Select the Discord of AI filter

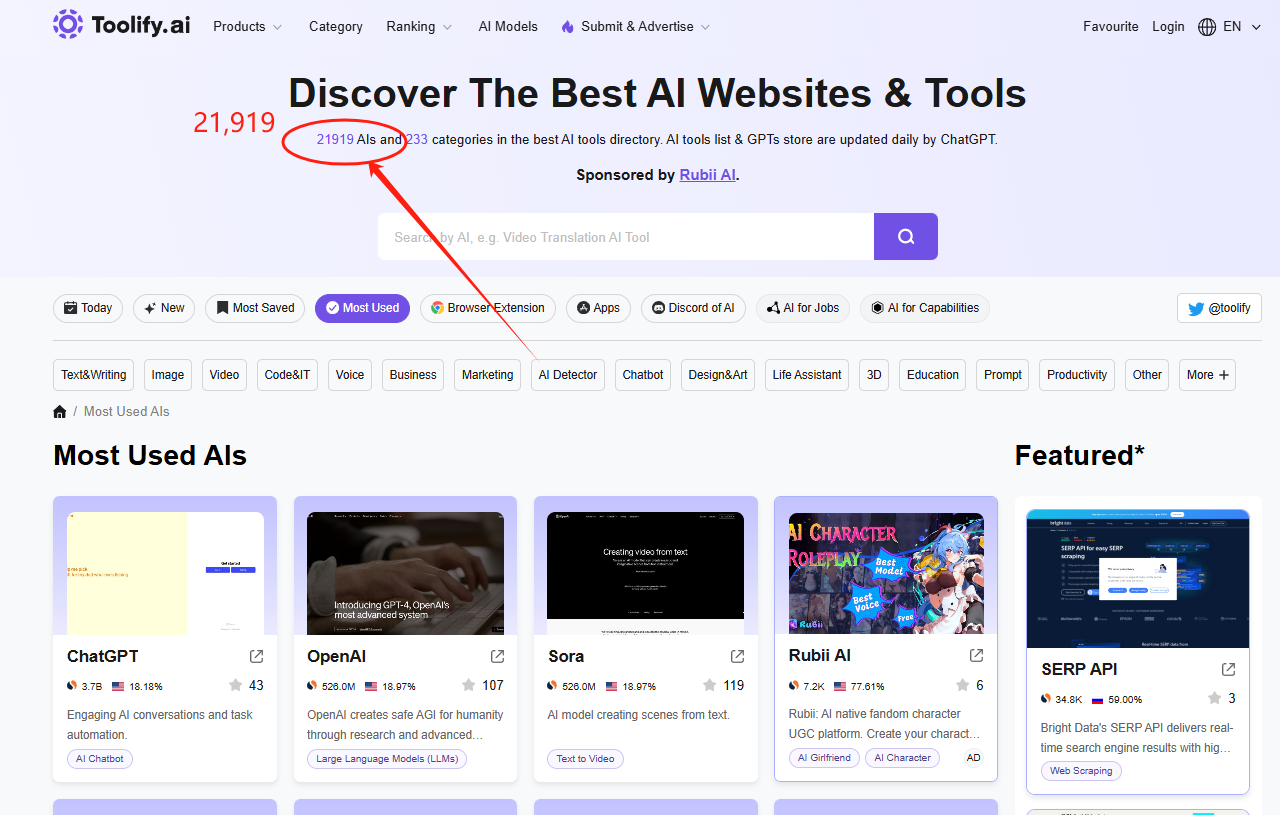click(x=693, y=308)
